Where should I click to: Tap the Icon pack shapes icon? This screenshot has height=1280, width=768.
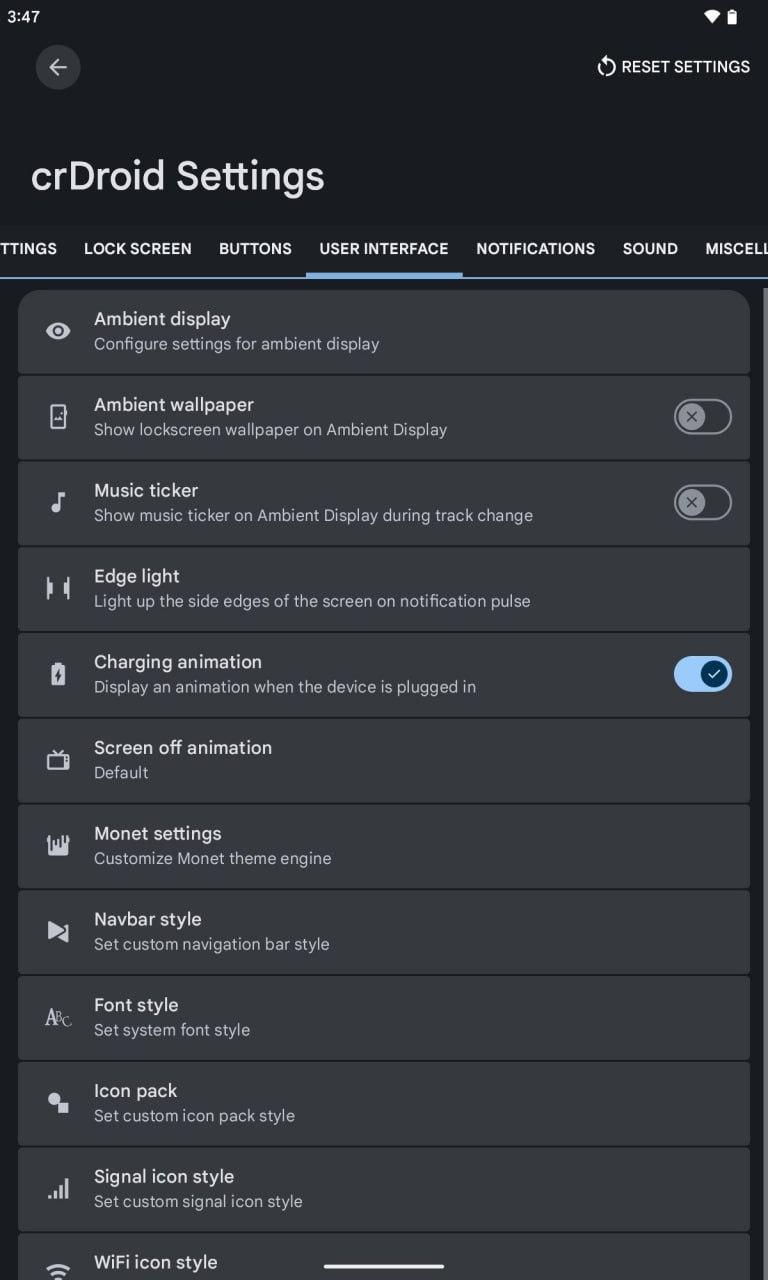[x=58, y=1102]
